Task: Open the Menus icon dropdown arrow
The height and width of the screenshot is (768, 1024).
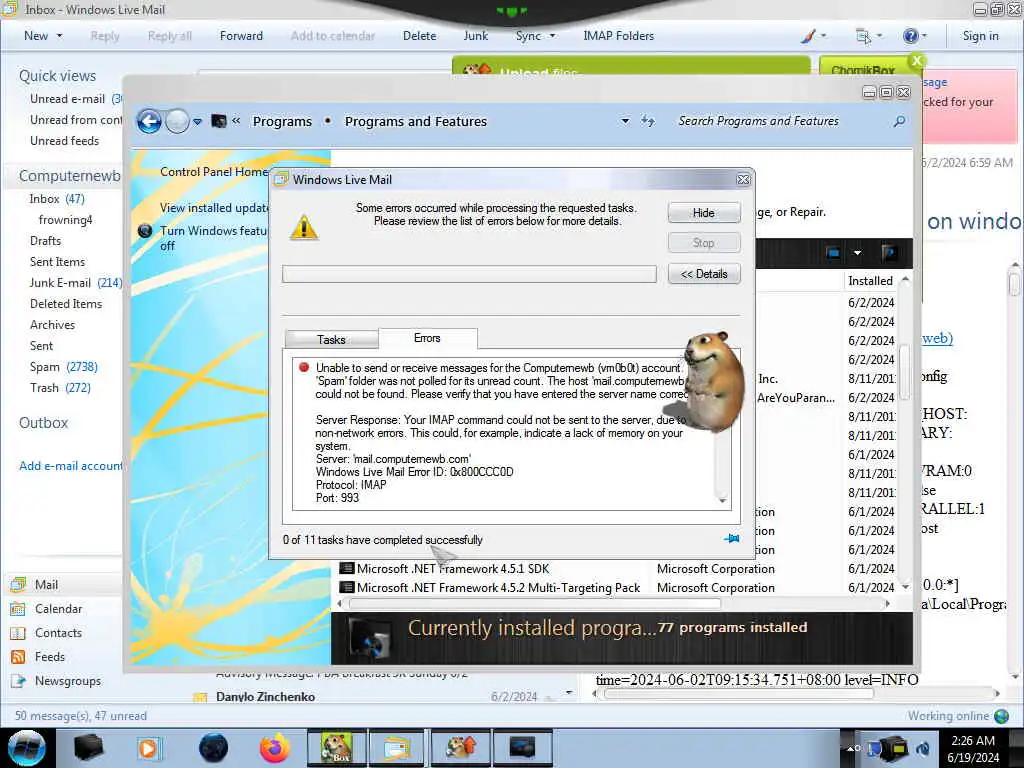Action: point(879,36)
